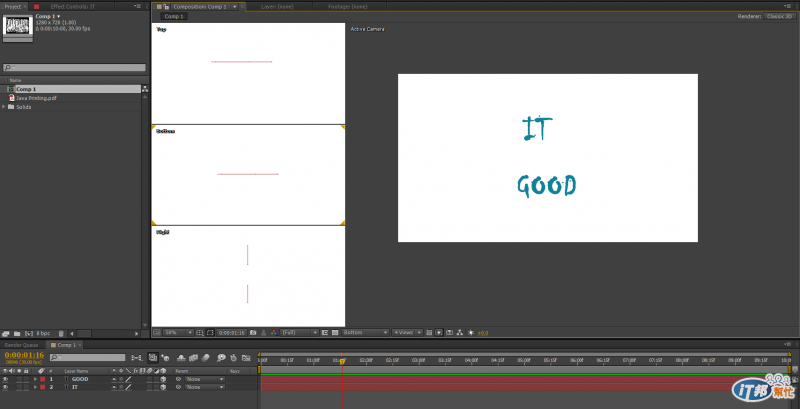The image size is (800, 409).
Task: Enable Frame Blending icon in timeline
Action: tap(193, 358)
